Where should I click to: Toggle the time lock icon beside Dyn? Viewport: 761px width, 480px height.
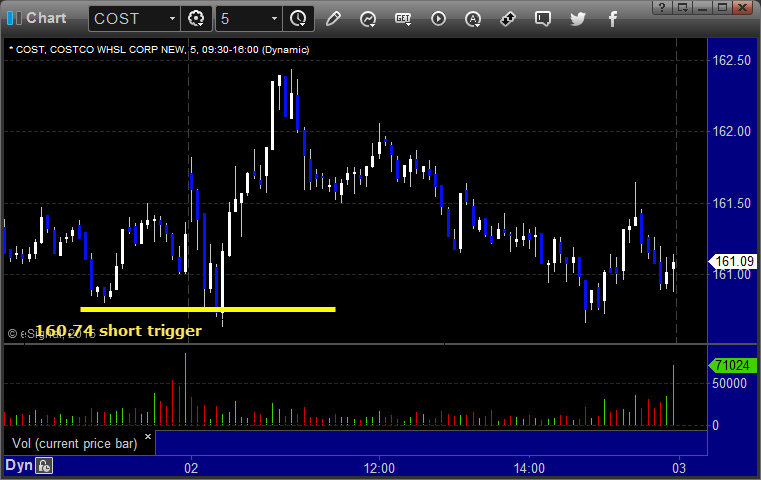coord(44,466)
